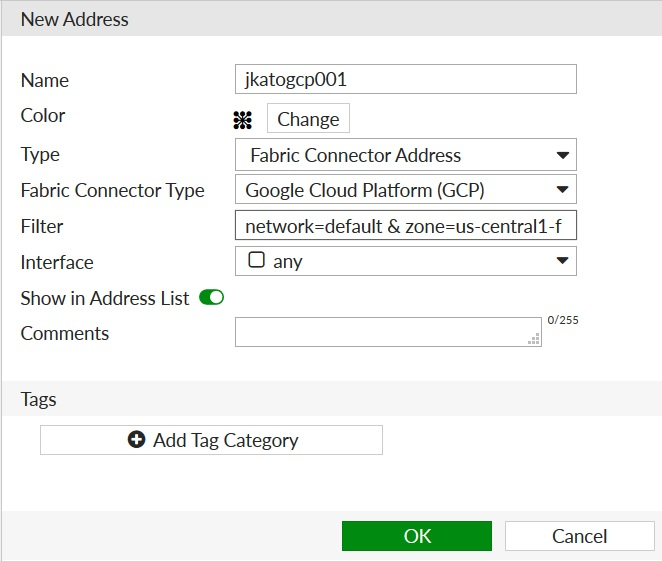Disable the Show in Address List toggle

point(212,298)
